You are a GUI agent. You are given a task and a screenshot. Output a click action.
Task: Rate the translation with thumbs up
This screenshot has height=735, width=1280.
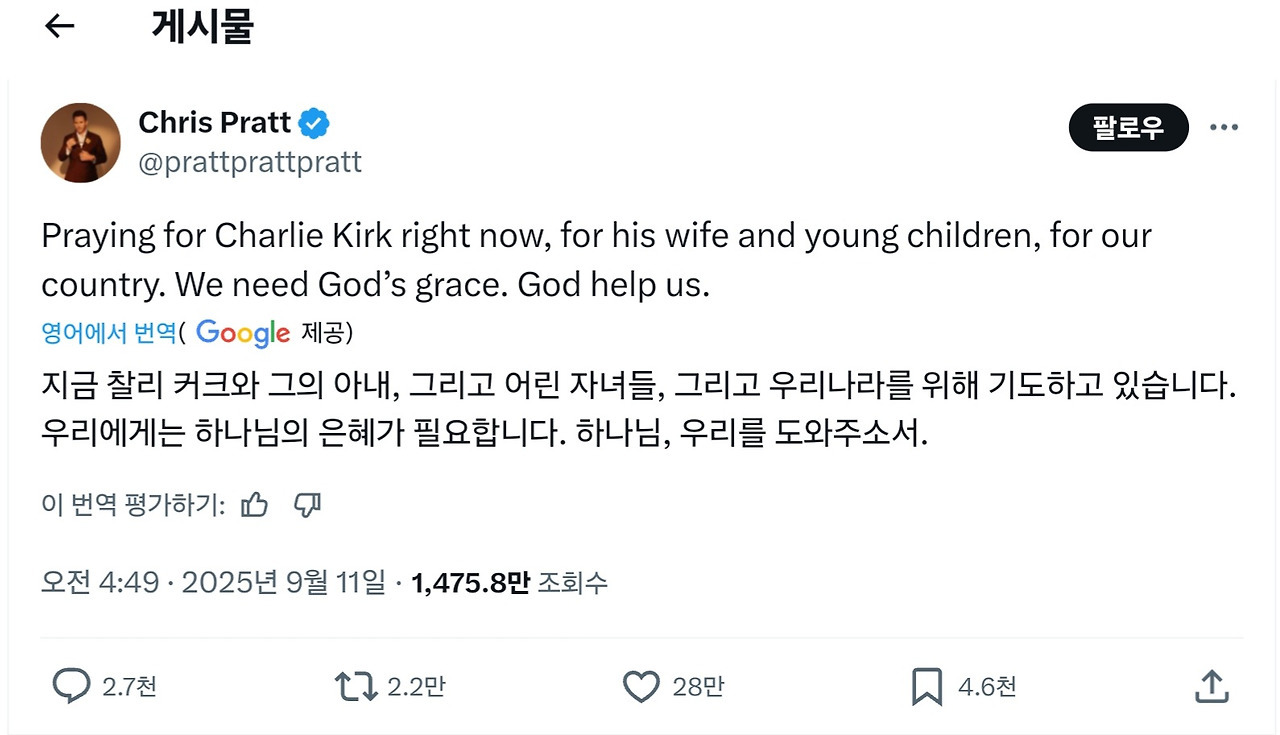(x=254, y=505)
